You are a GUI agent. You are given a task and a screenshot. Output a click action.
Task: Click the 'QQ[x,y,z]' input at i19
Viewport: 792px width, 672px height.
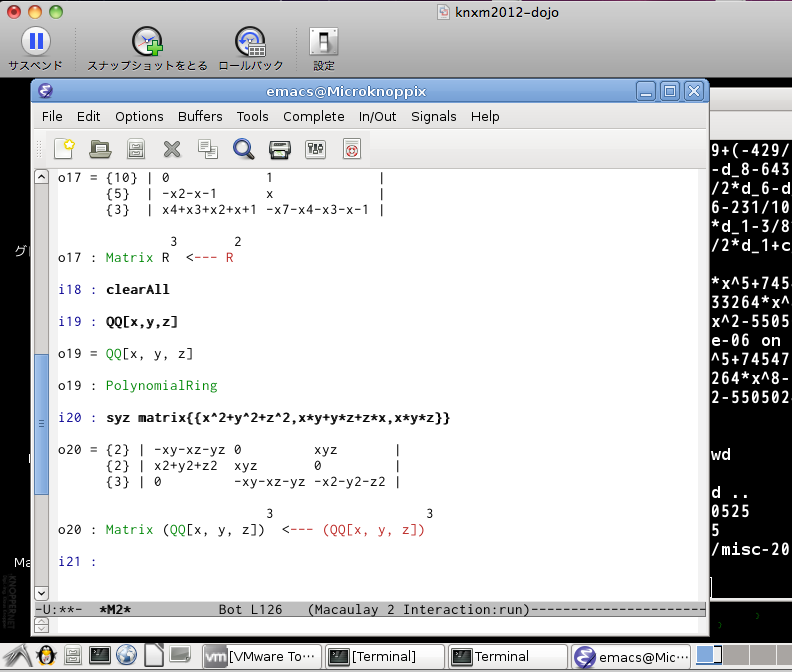click(141, 321)
